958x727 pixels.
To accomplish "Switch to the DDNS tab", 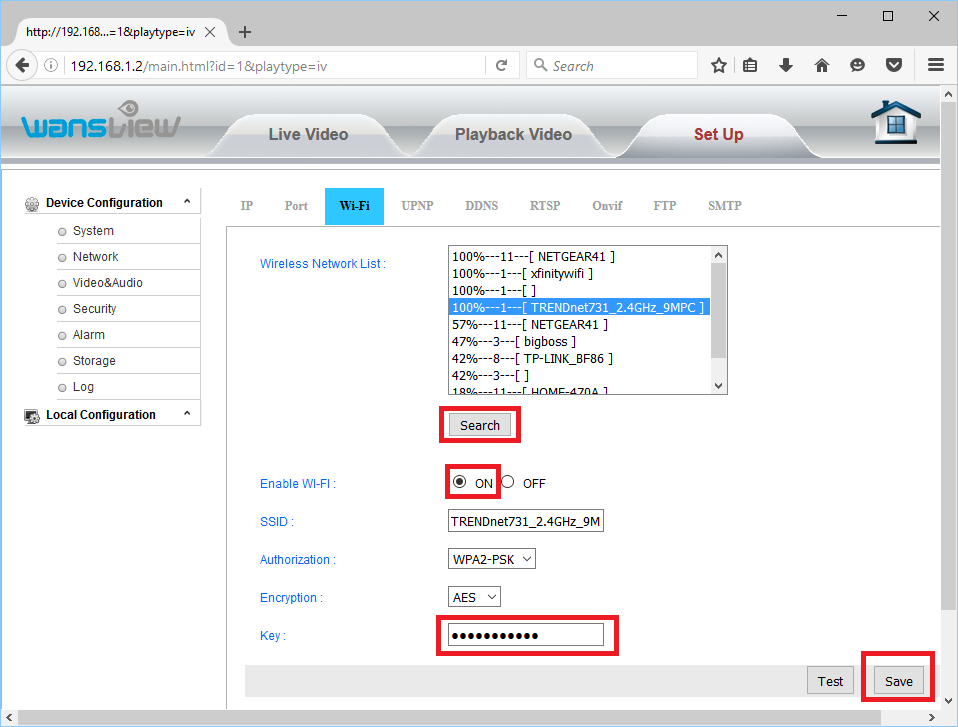I will point(481,206).
